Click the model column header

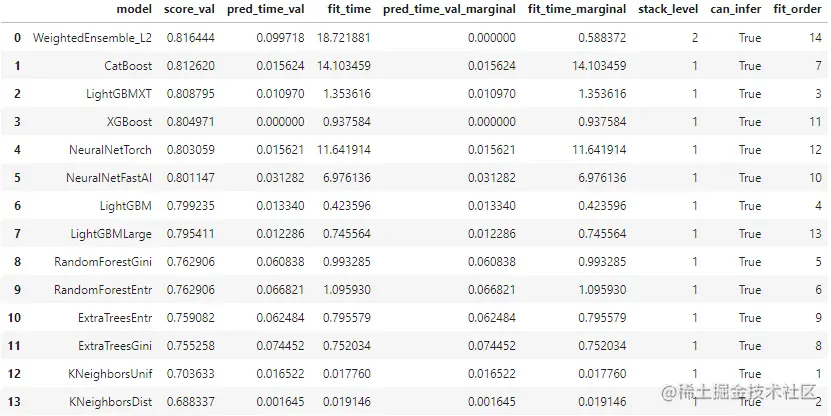click(x=134, y=10)
